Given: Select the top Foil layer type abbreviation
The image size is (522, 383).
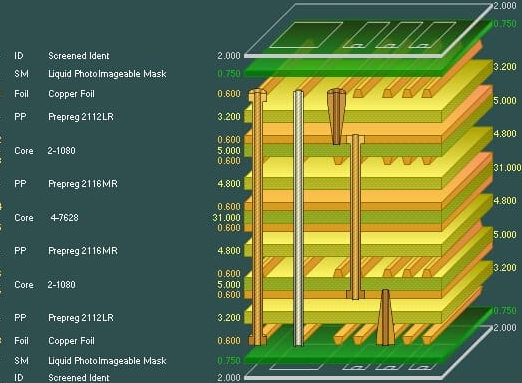Looking at the screenshot, I should coord(21,94).
